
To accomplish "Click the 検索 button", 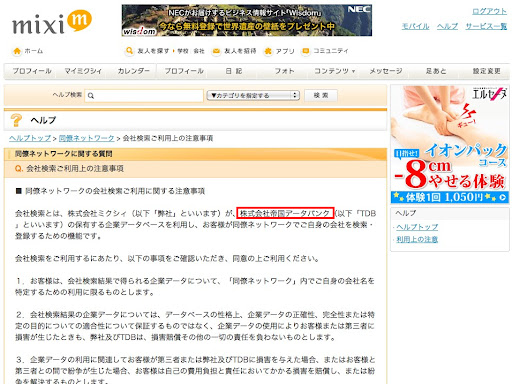I will coord(321,95).
